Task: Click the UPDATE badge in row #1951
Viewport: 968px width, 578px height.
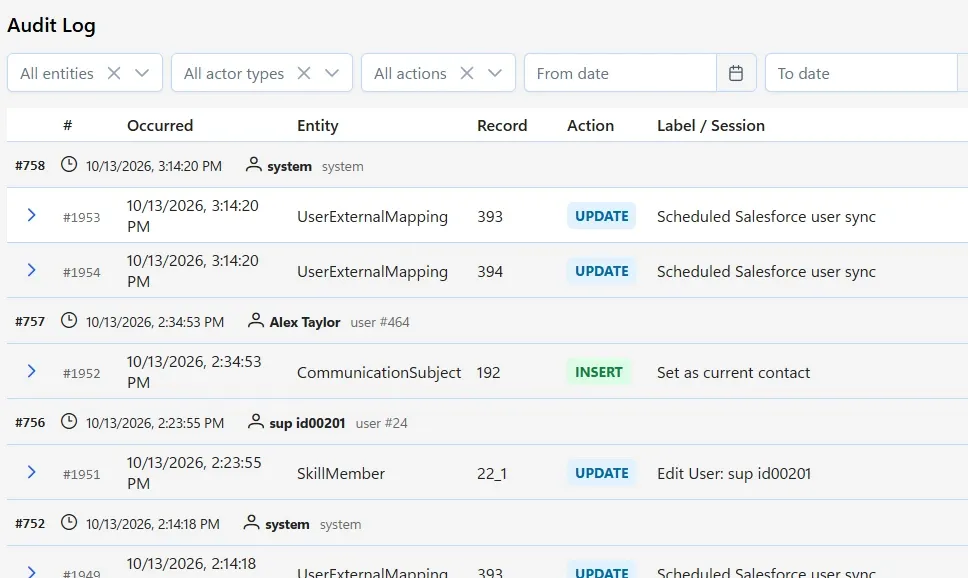Action: tap(601, 473)
